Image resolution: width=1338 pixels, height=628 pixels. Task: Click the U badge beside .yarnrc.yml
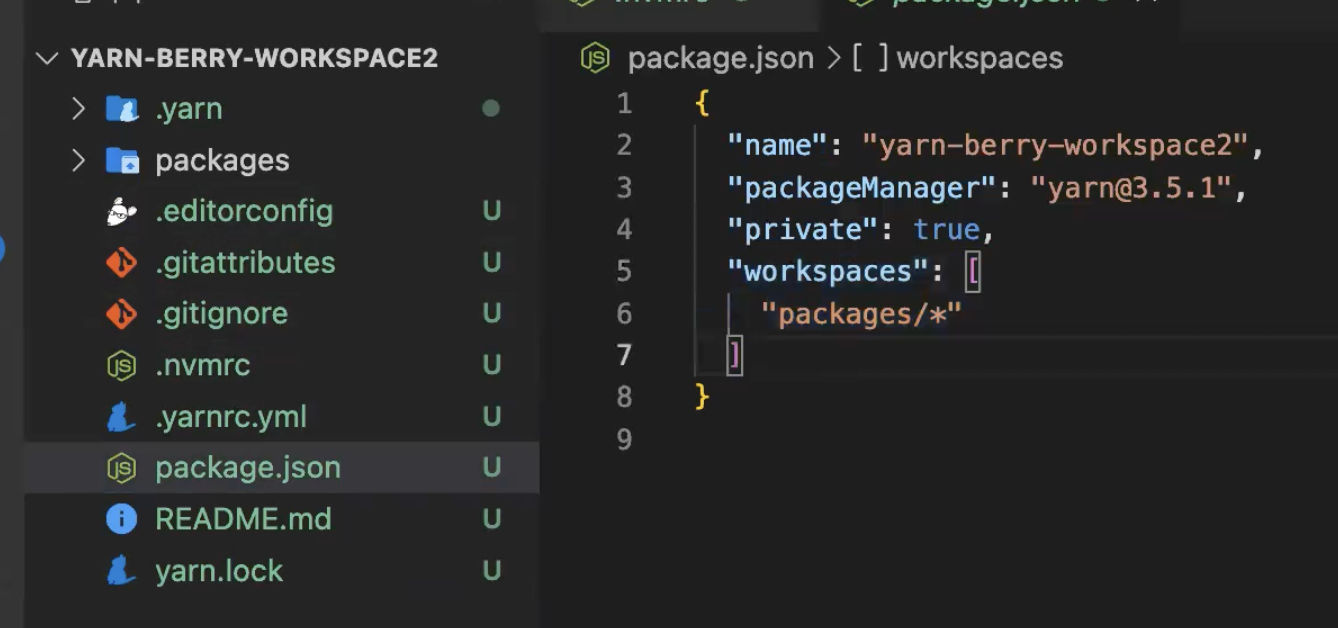pos(491,417)
